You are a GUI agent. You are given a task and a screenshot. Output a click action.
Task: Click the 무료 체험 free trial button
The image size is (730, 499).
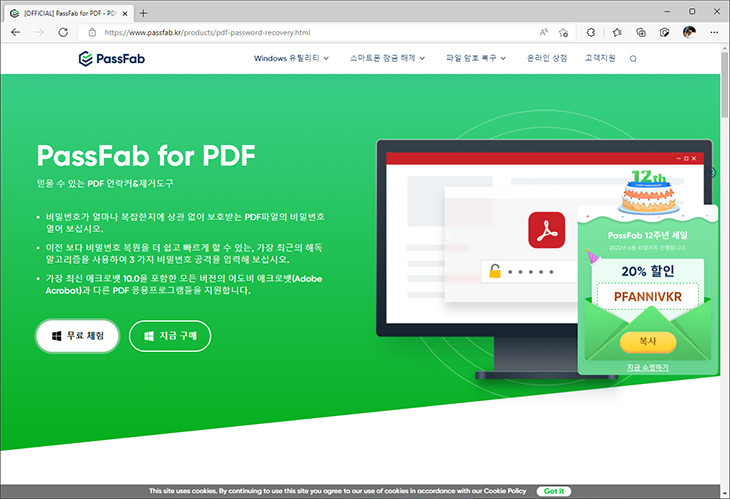click(x=77, y=336)
